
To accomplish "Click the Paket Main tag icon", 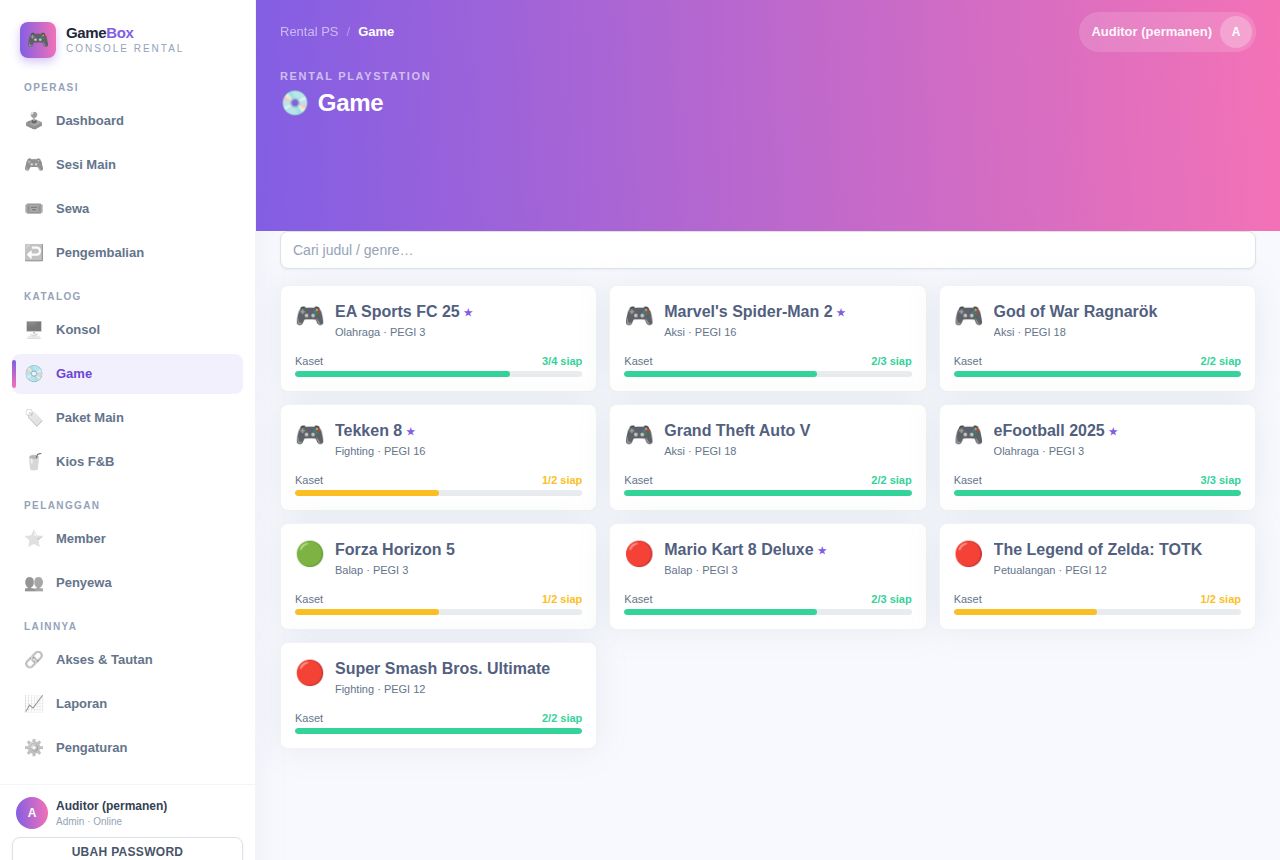I will tap(34, 418).
